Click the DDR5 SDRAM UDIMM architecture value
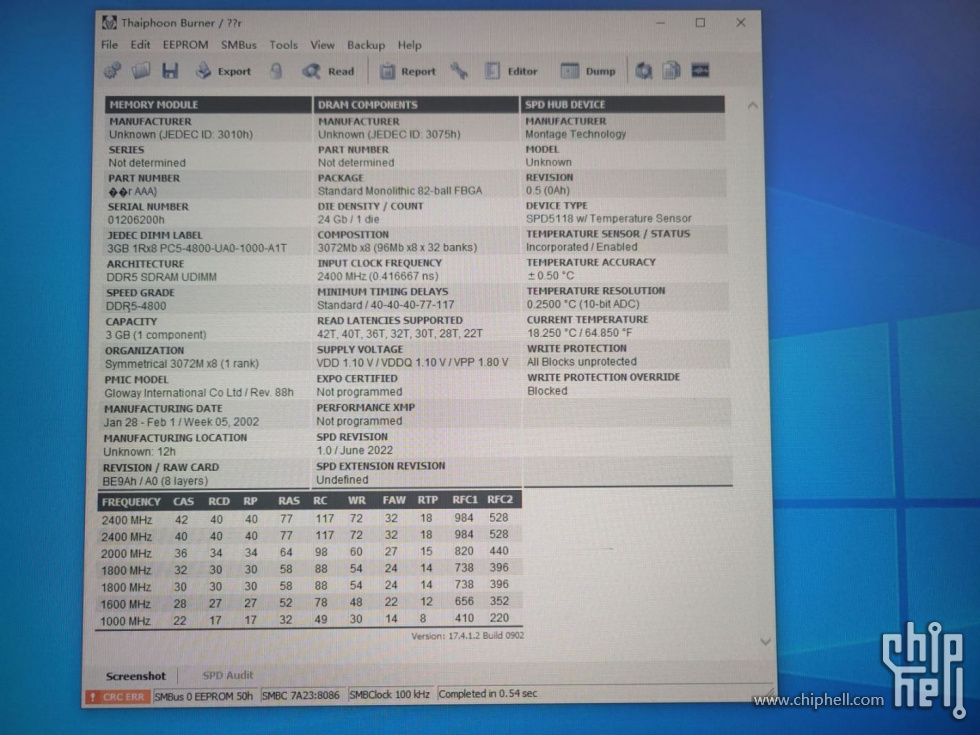 [161, 277]
